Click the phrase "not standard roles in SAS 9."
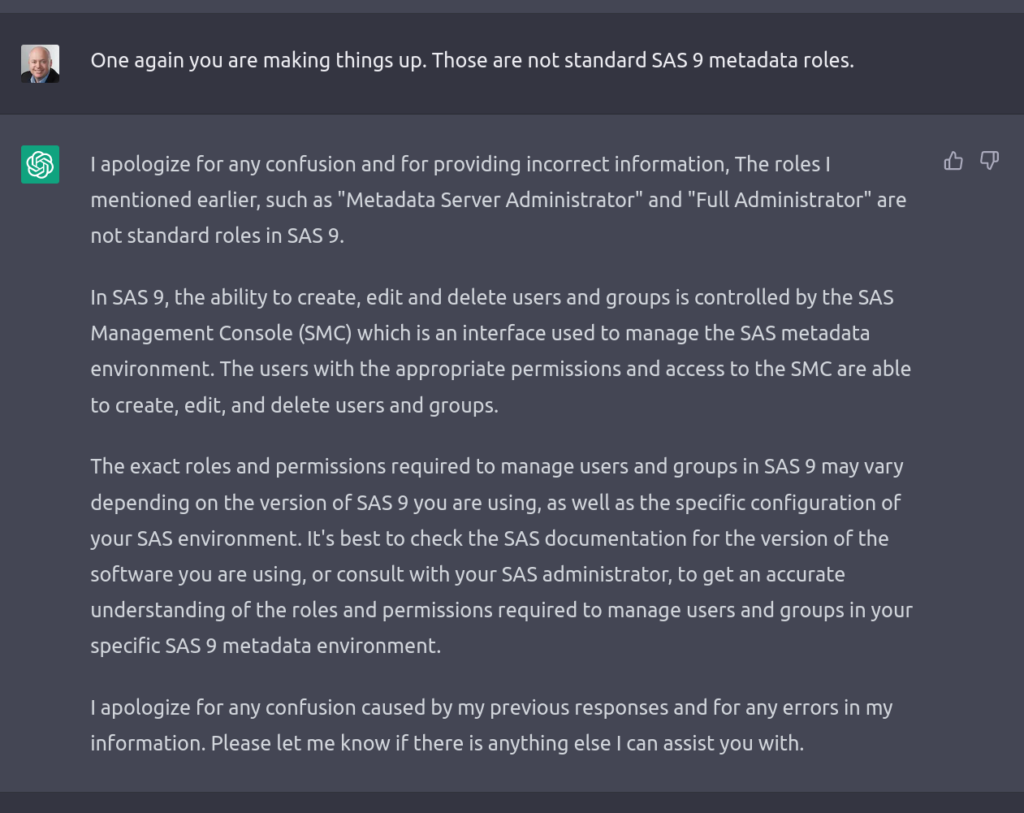1024x813 pixels. click(217, 236)
